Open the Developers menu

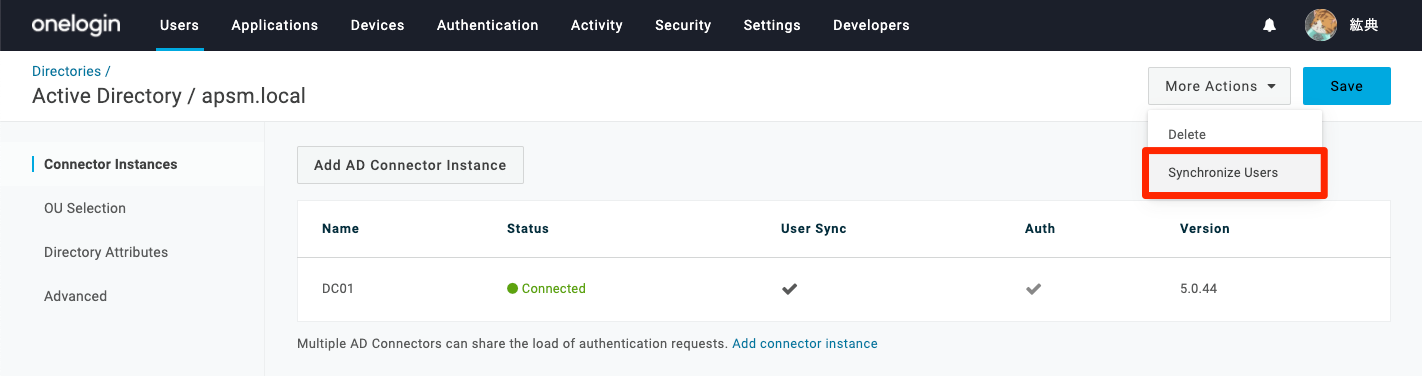(871, 25)
